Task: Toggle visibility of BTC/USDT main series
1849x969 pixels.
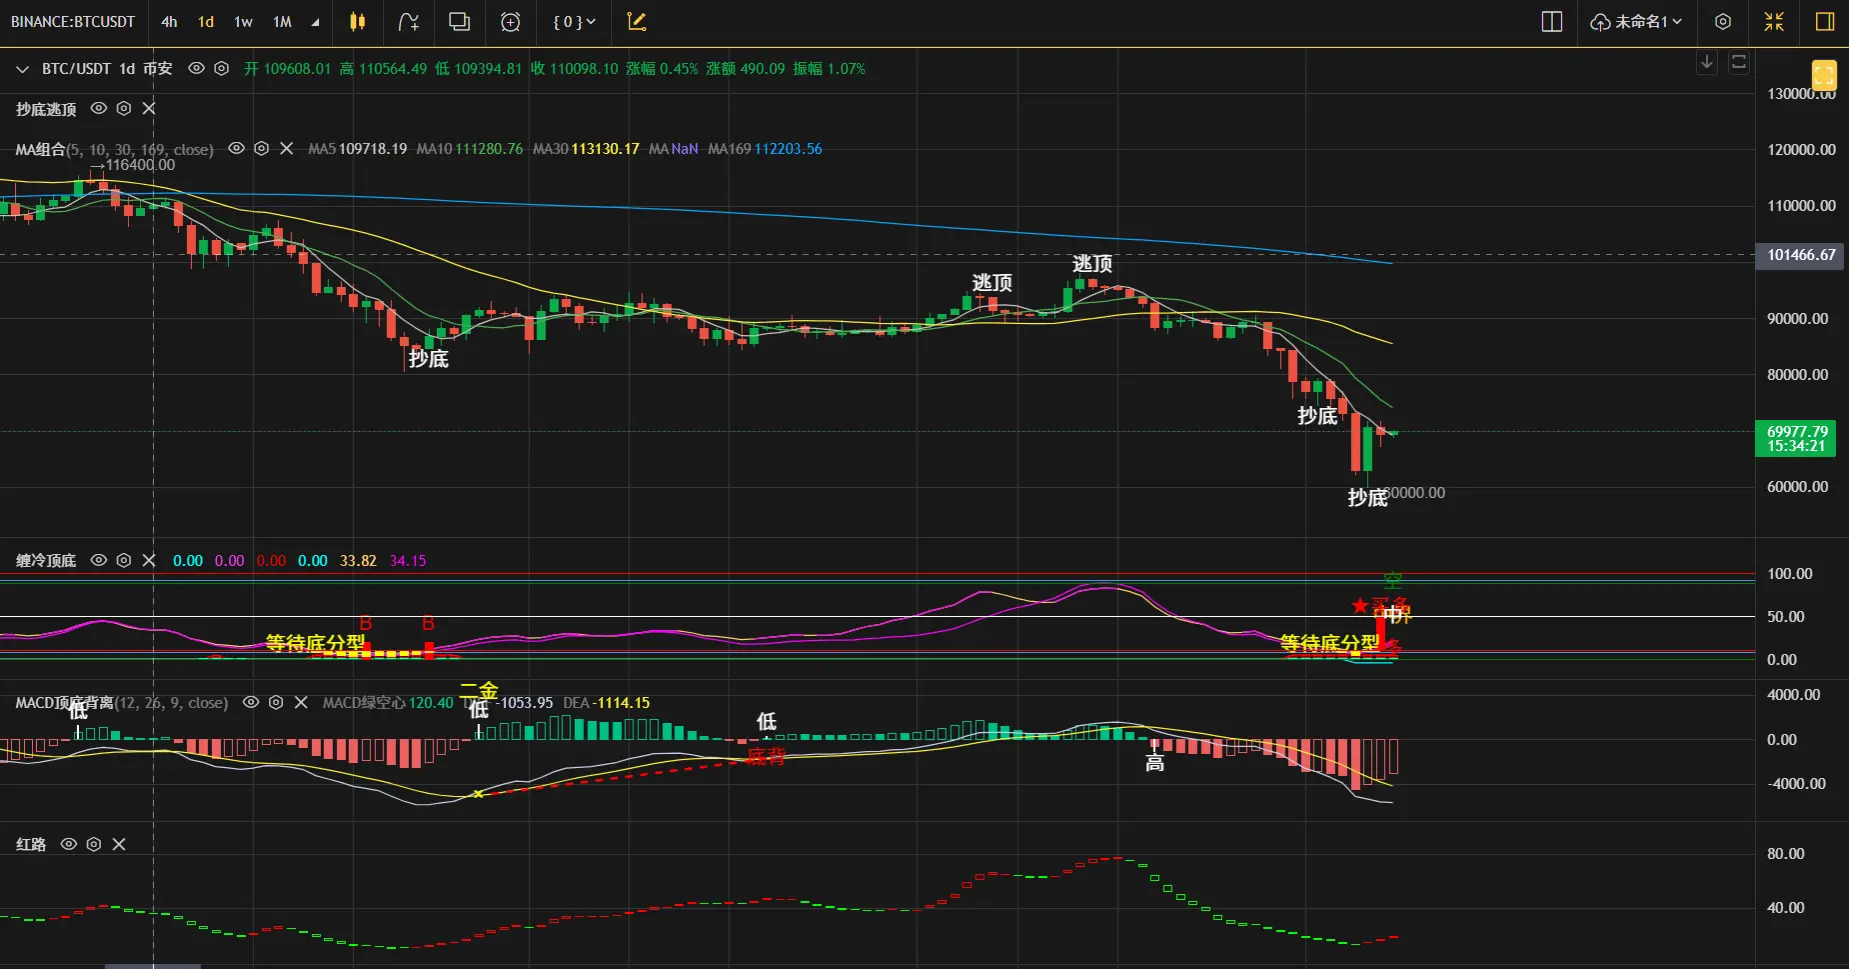Action: click(x=197, y=68)
